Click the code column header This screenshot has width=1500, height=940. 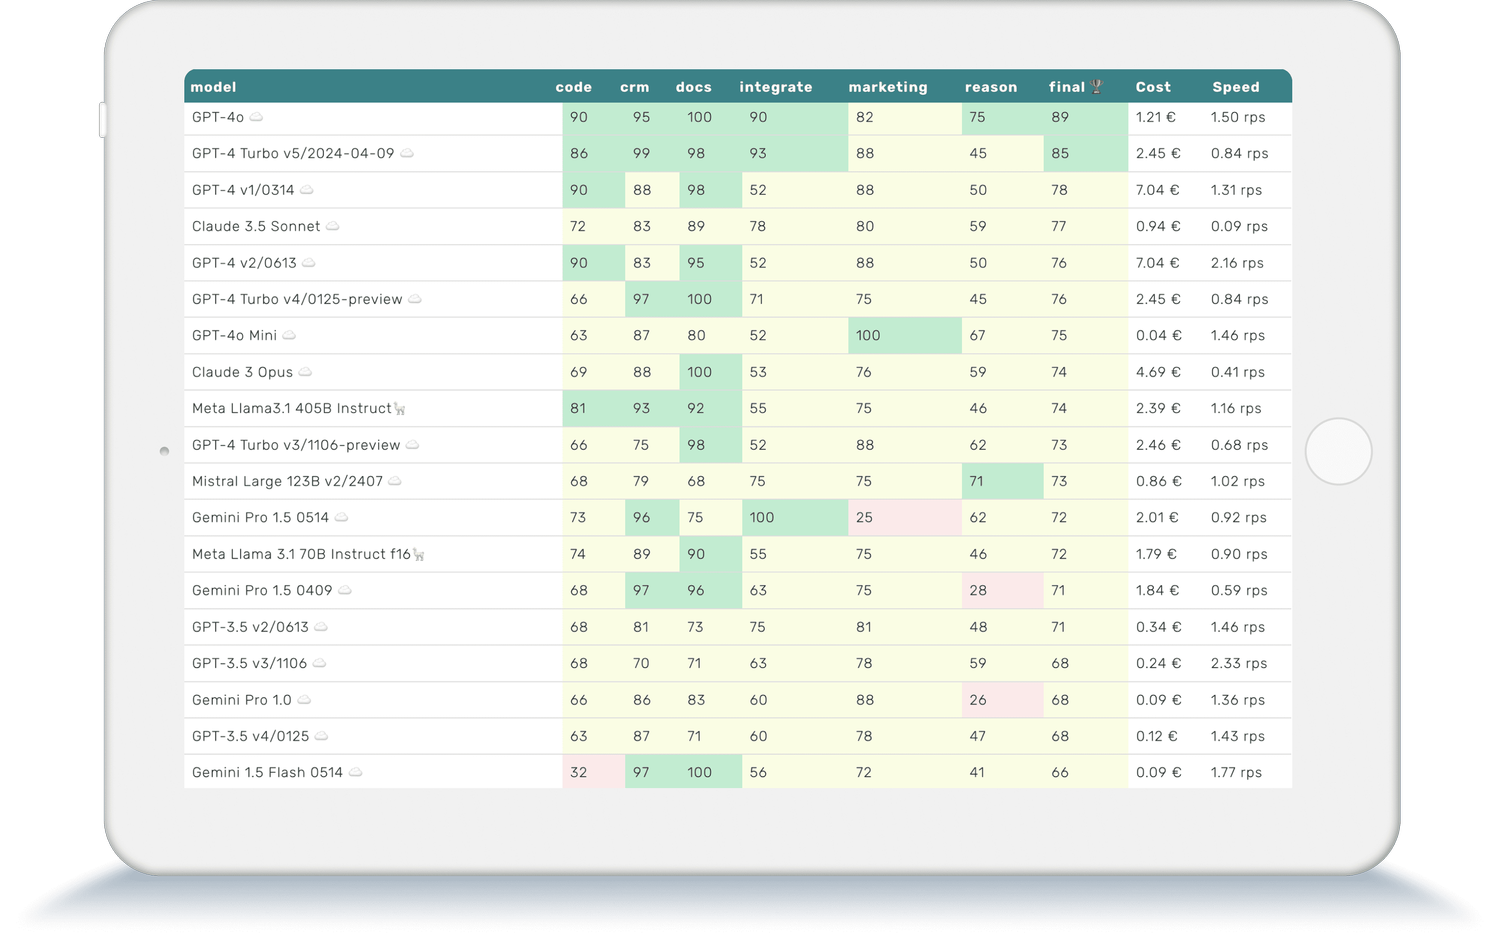[x=573, y=87]
